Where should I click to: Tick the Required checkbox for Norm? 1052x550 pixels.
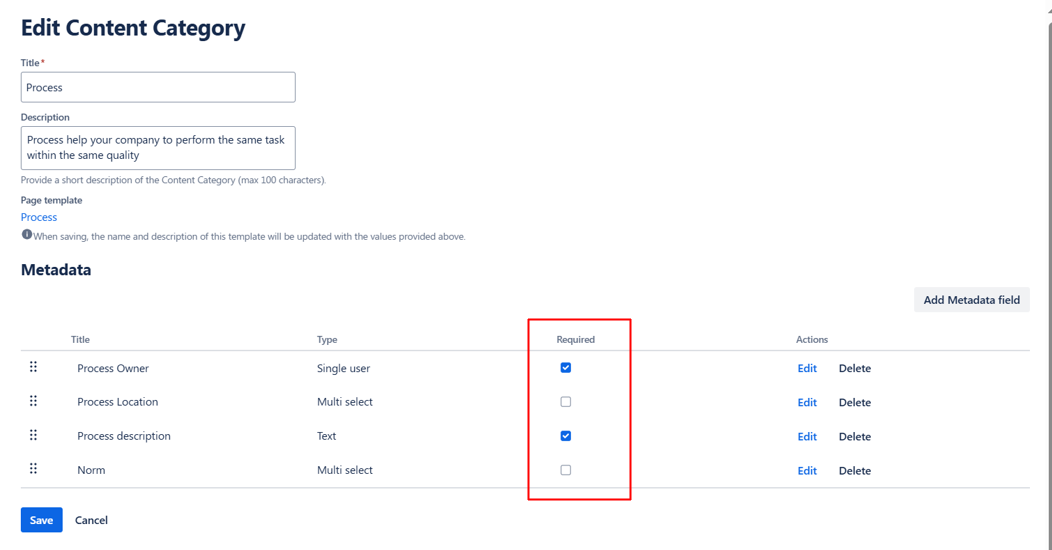pos(566,470)
